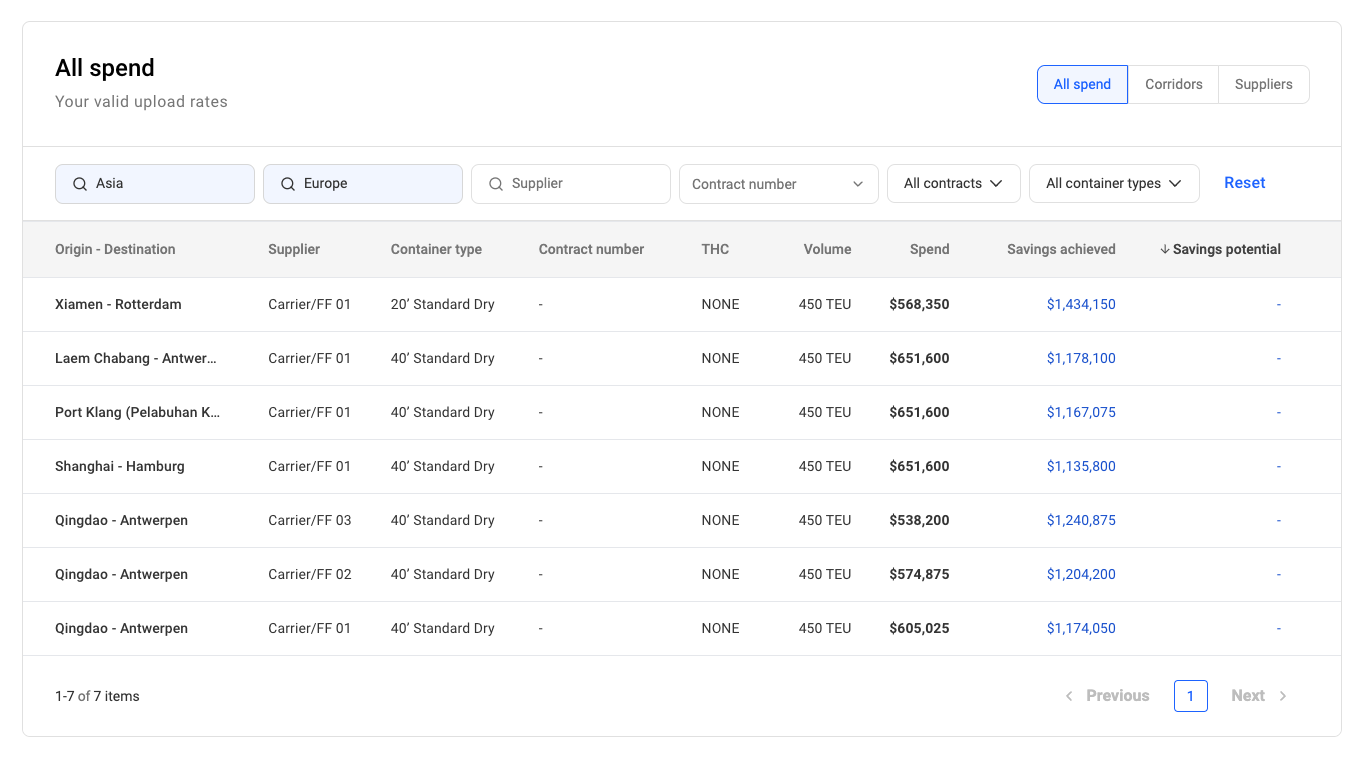Go to page 1 in pagination

(1190, 696)
